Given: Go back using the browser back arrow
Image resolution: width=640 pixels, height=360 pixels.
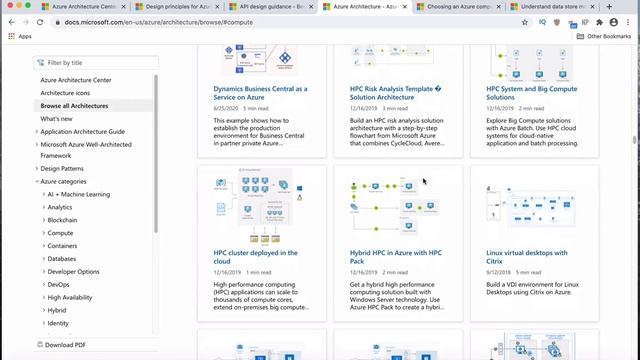Looking at the screenshot, I should click(11, 22).
